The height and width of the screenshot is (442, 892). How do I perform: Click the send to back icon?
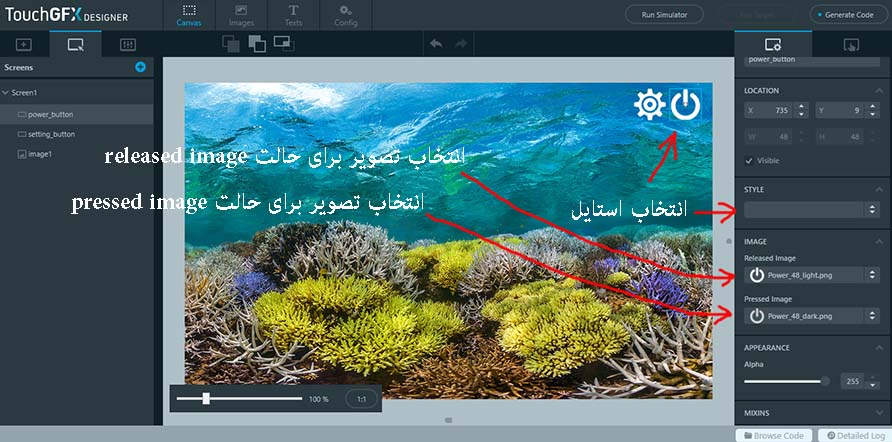(x=256, y=44)
